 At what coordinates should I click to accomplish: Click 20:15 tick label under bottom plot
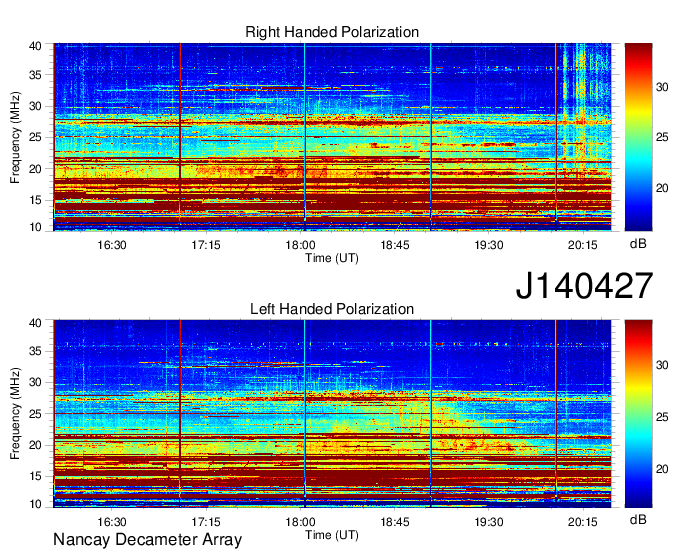(583, 522)
